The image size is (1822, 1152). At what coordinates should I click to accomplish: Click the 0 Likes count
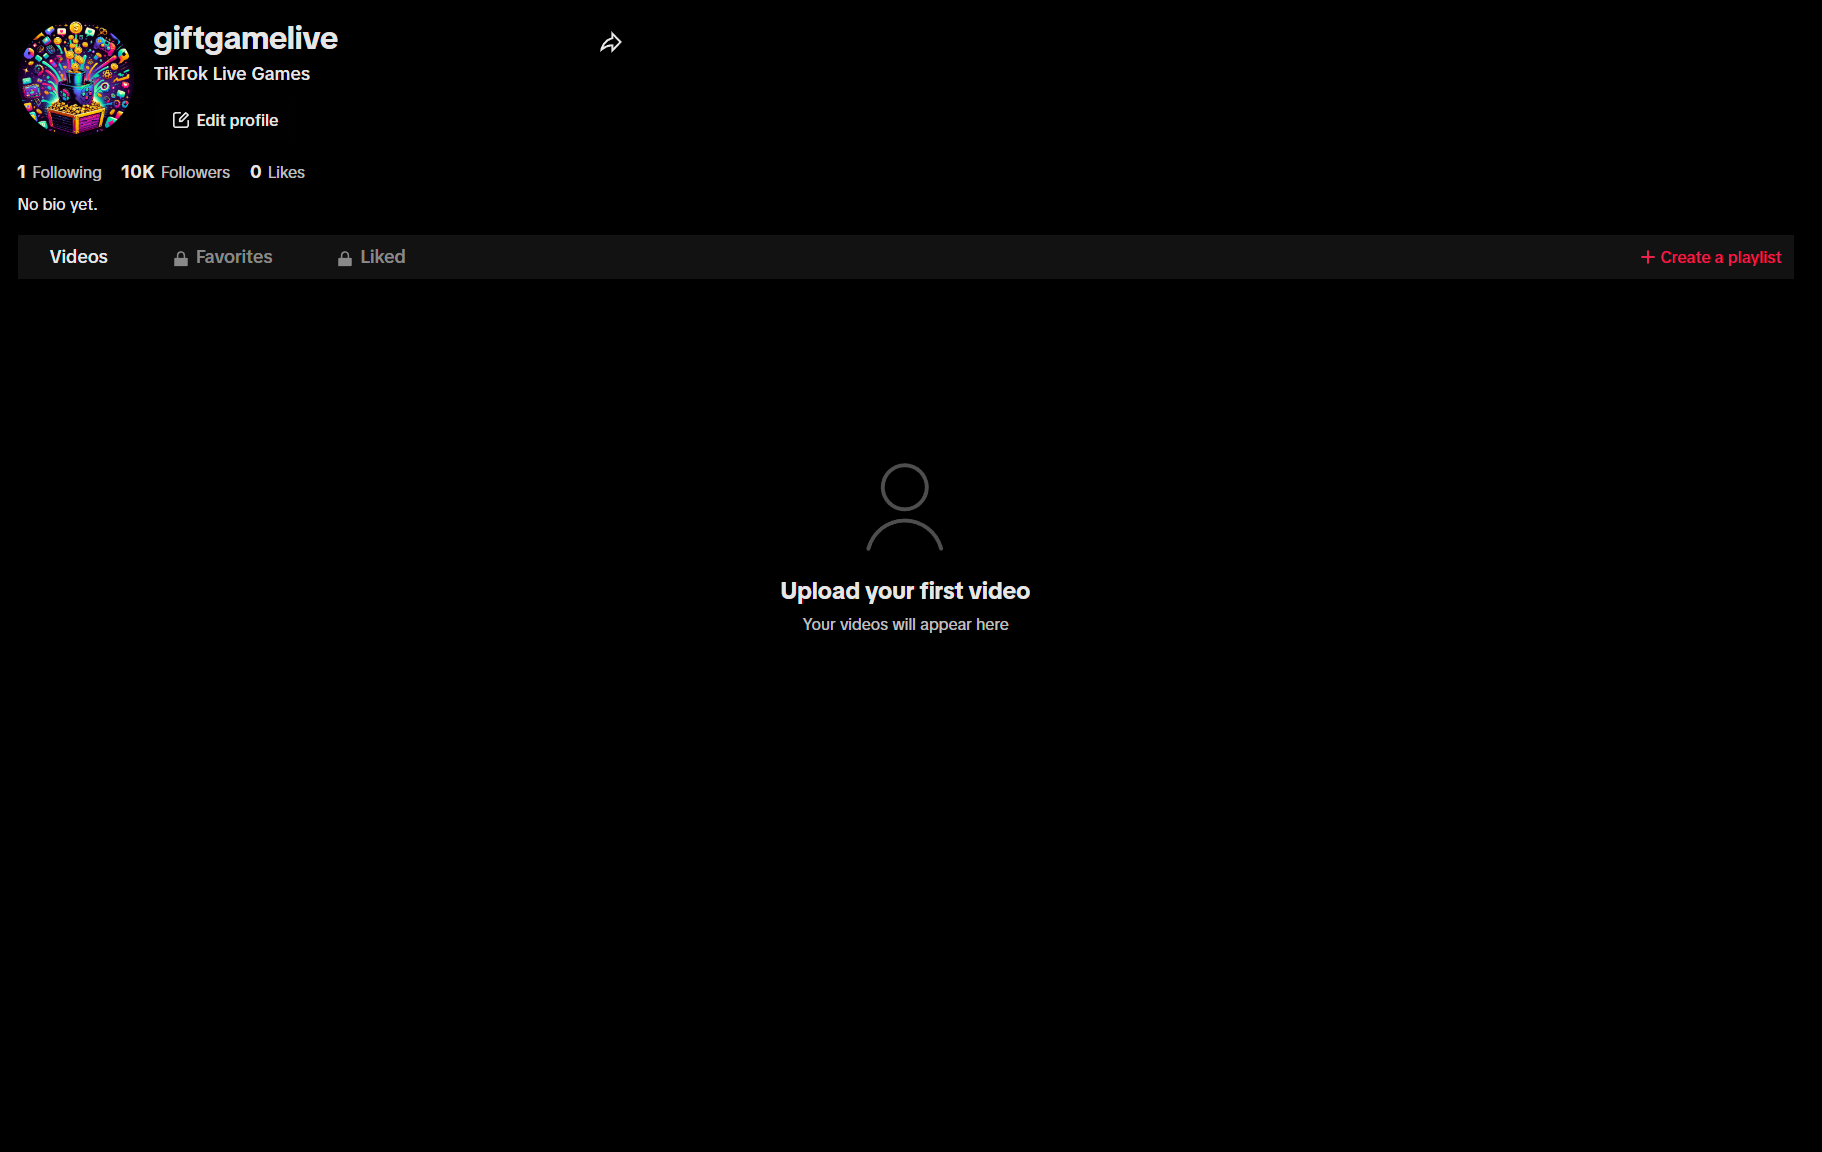coord(277,172)
